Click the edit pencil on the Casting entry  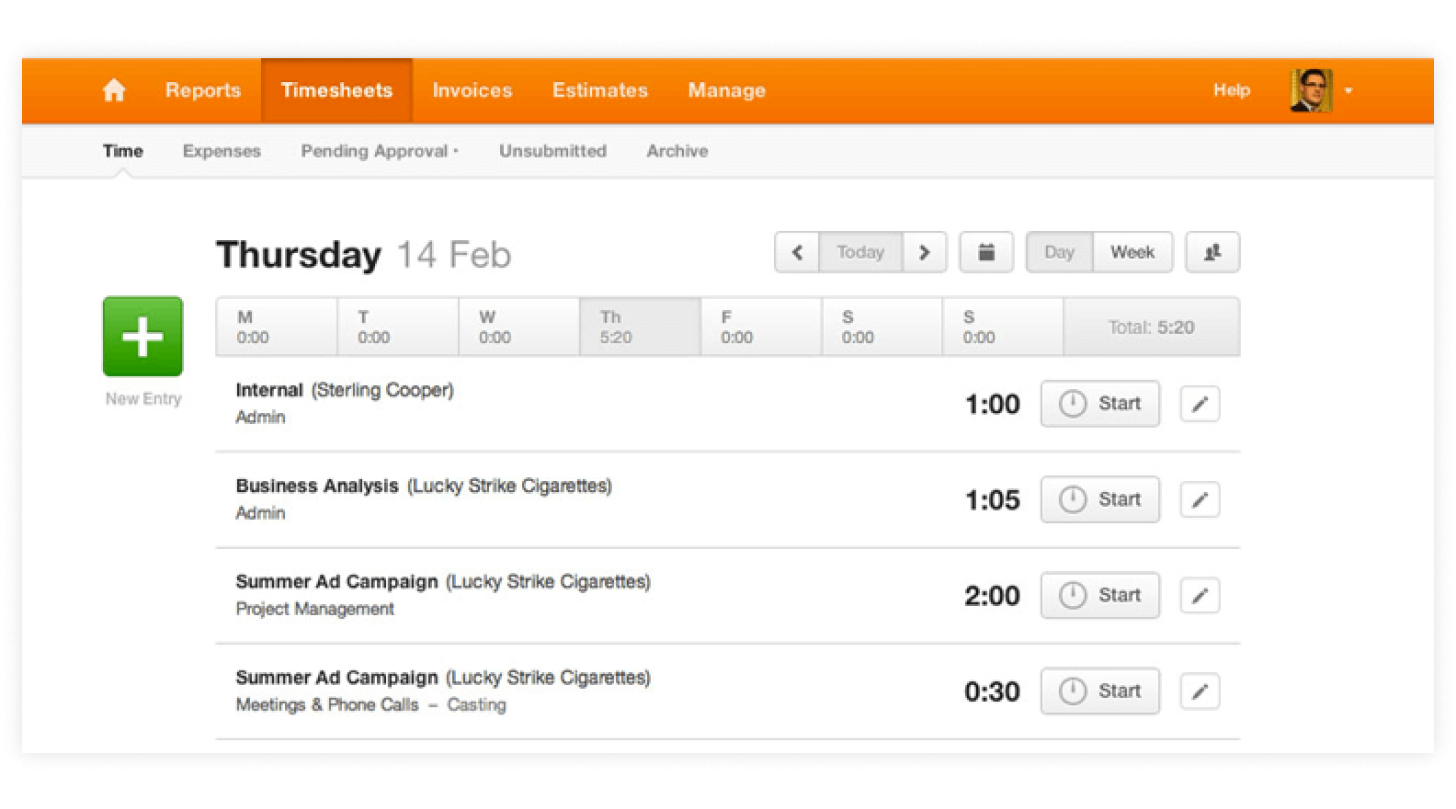pos(1199,690)
